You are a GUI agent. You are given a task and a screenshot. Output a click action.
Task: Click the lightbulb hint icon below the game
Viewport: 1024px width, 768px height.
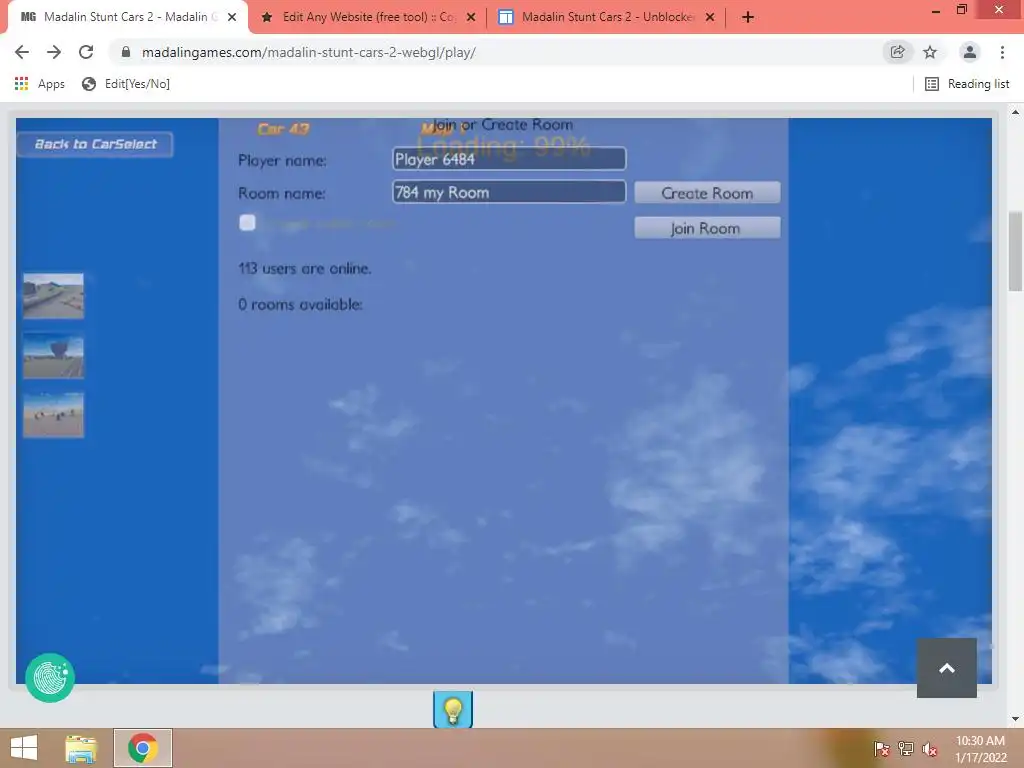click(x=453, y=709)
